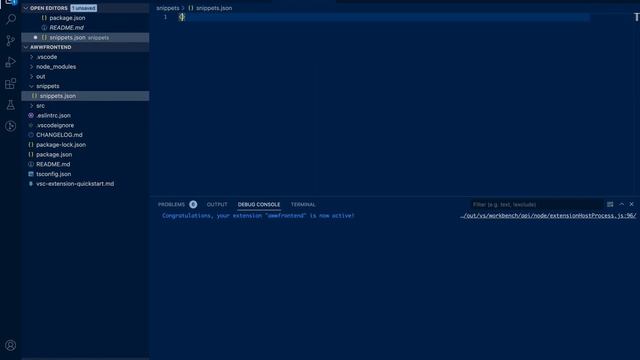Open Source Control view
The height and width of the screenshot is (360, 640).
click(x=11, y=40)
